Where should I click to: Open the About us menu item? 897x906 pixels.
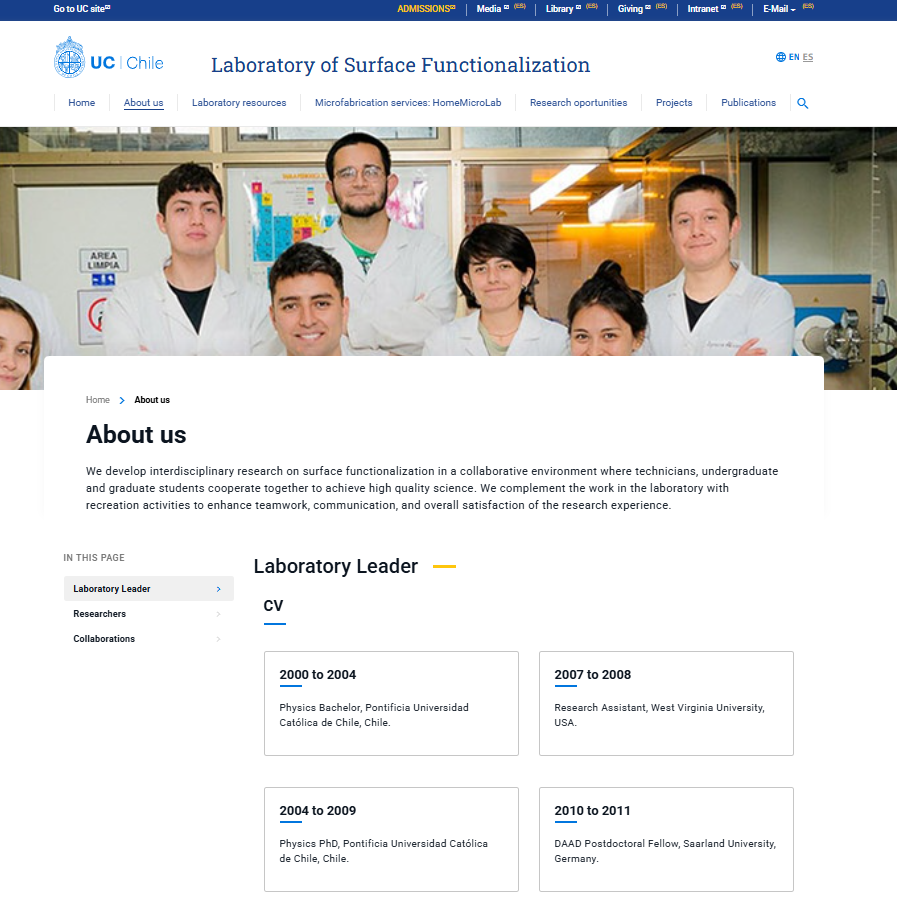coord(143,103)
